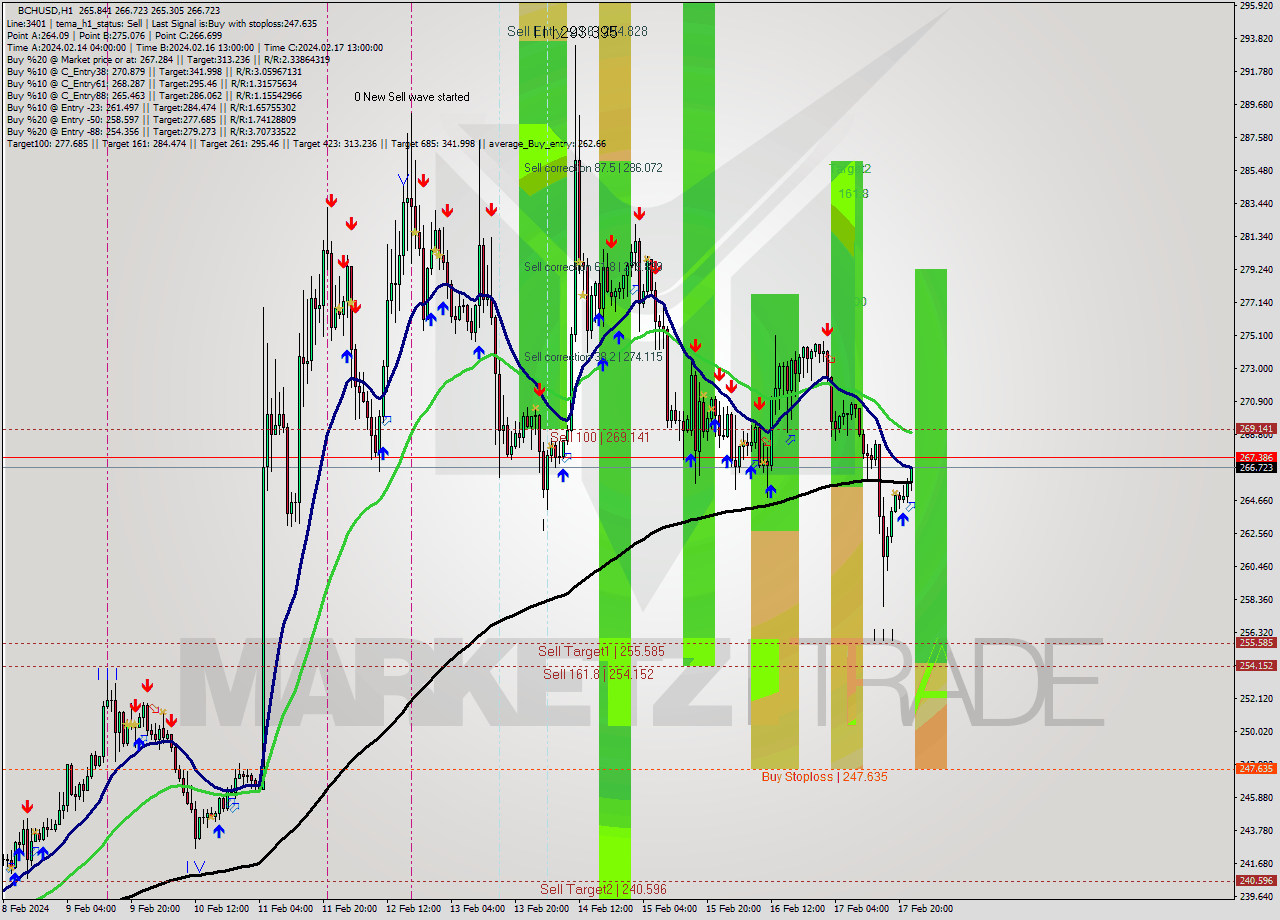Click the 'Sell 161.8 | 254.152' label
This screenshot has width=1280, height=920.
coord(598,674)
